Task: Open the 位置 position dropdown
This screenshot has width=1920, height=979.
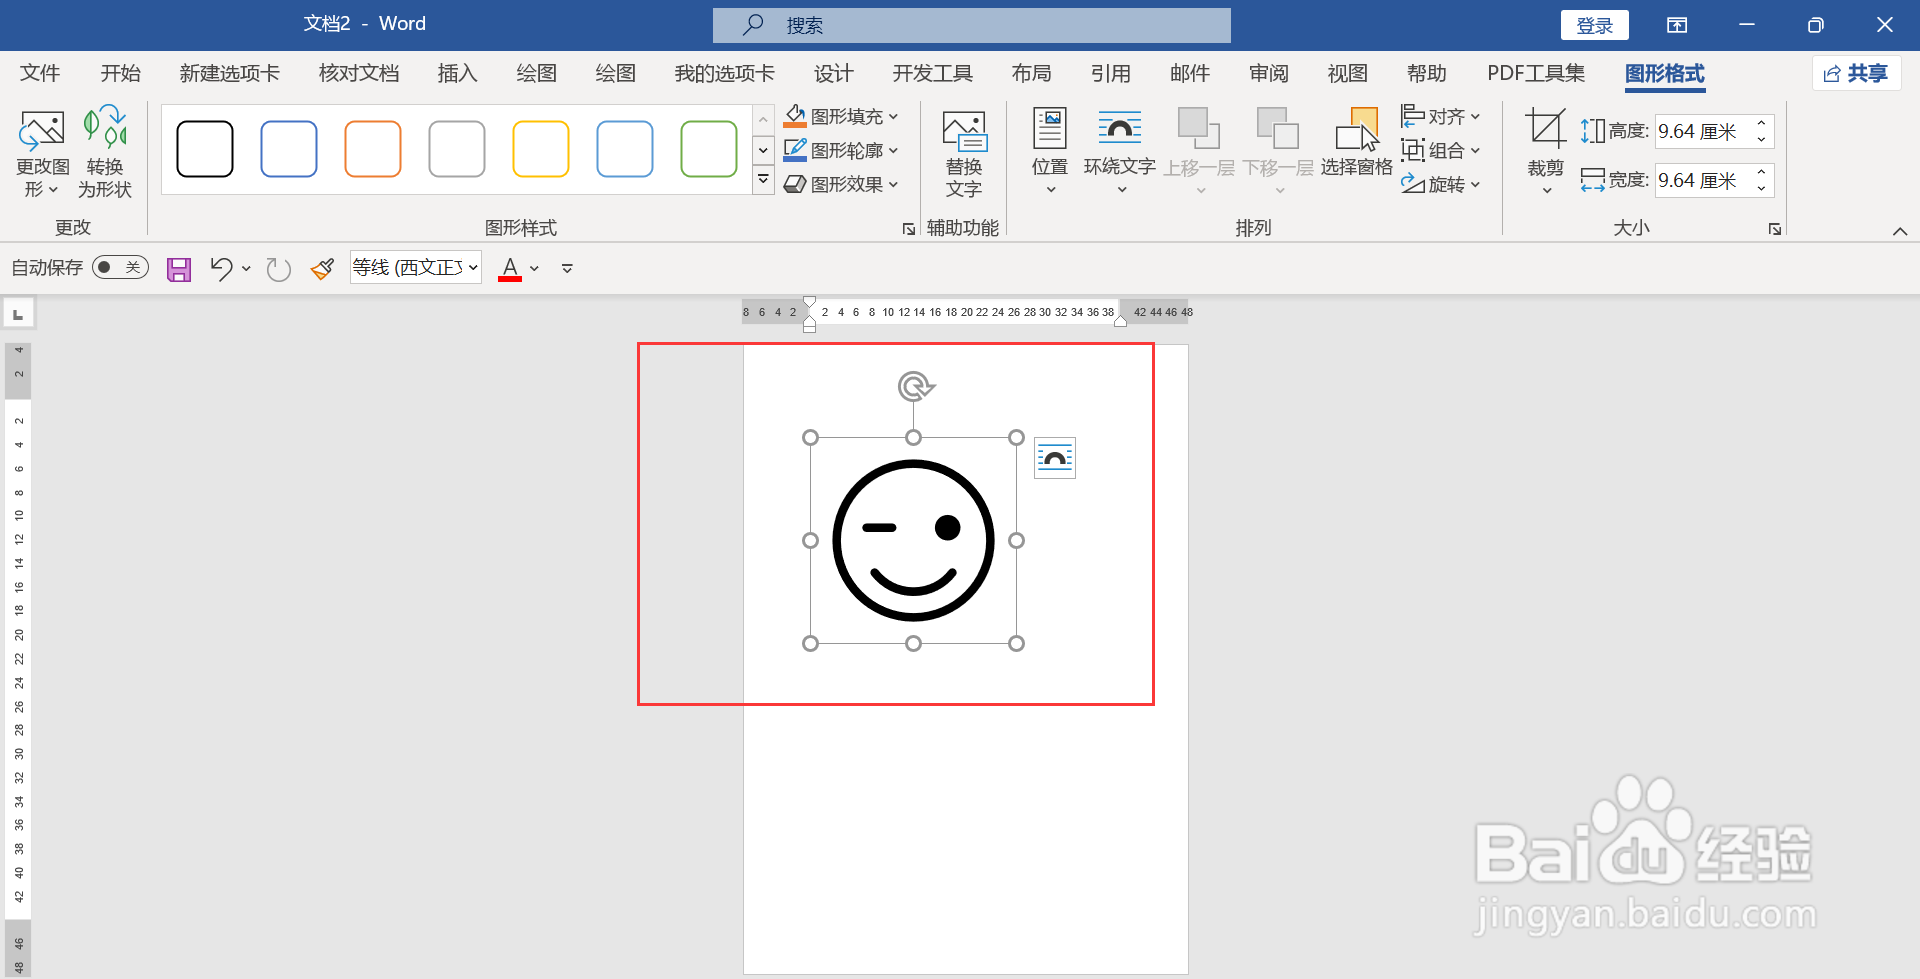Action: click(x=1050, y=153)
